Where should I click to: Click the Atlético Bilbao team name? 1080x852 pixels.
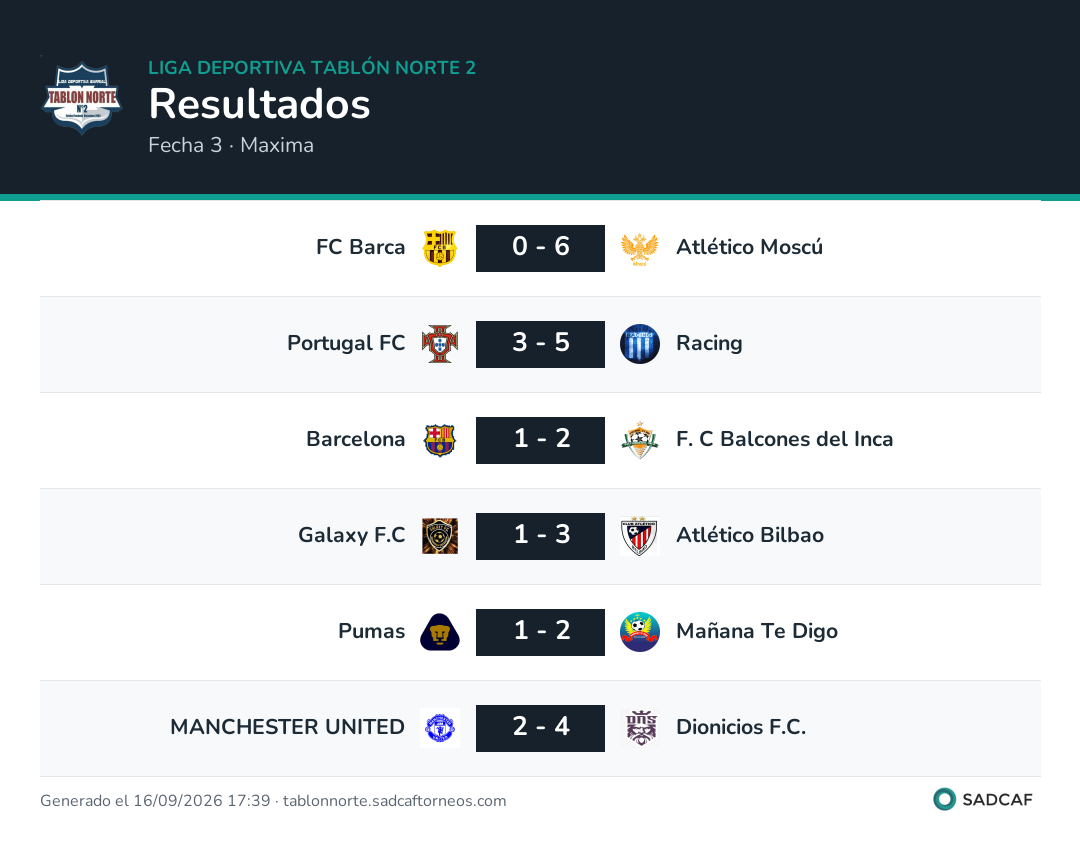749,535
